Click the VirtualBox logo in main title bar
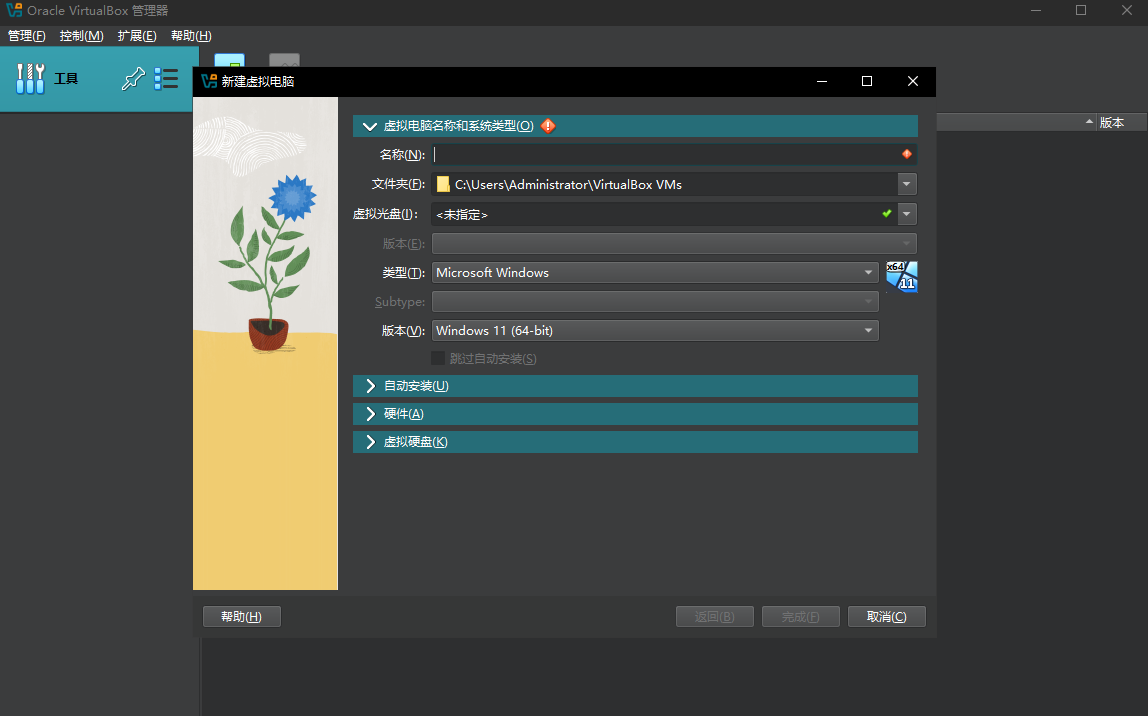The height and width of the screenshot is (716, 1148). click(x=14, y=10)
